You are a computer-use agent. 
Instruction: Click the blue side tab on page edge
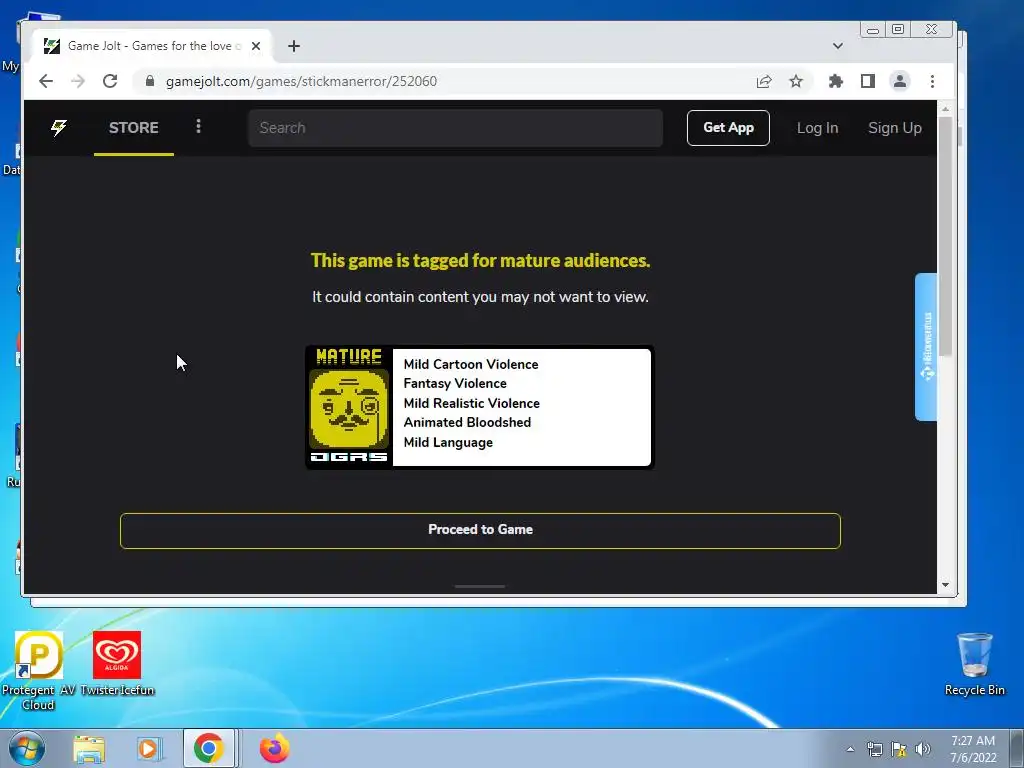(x=926, y=347)
